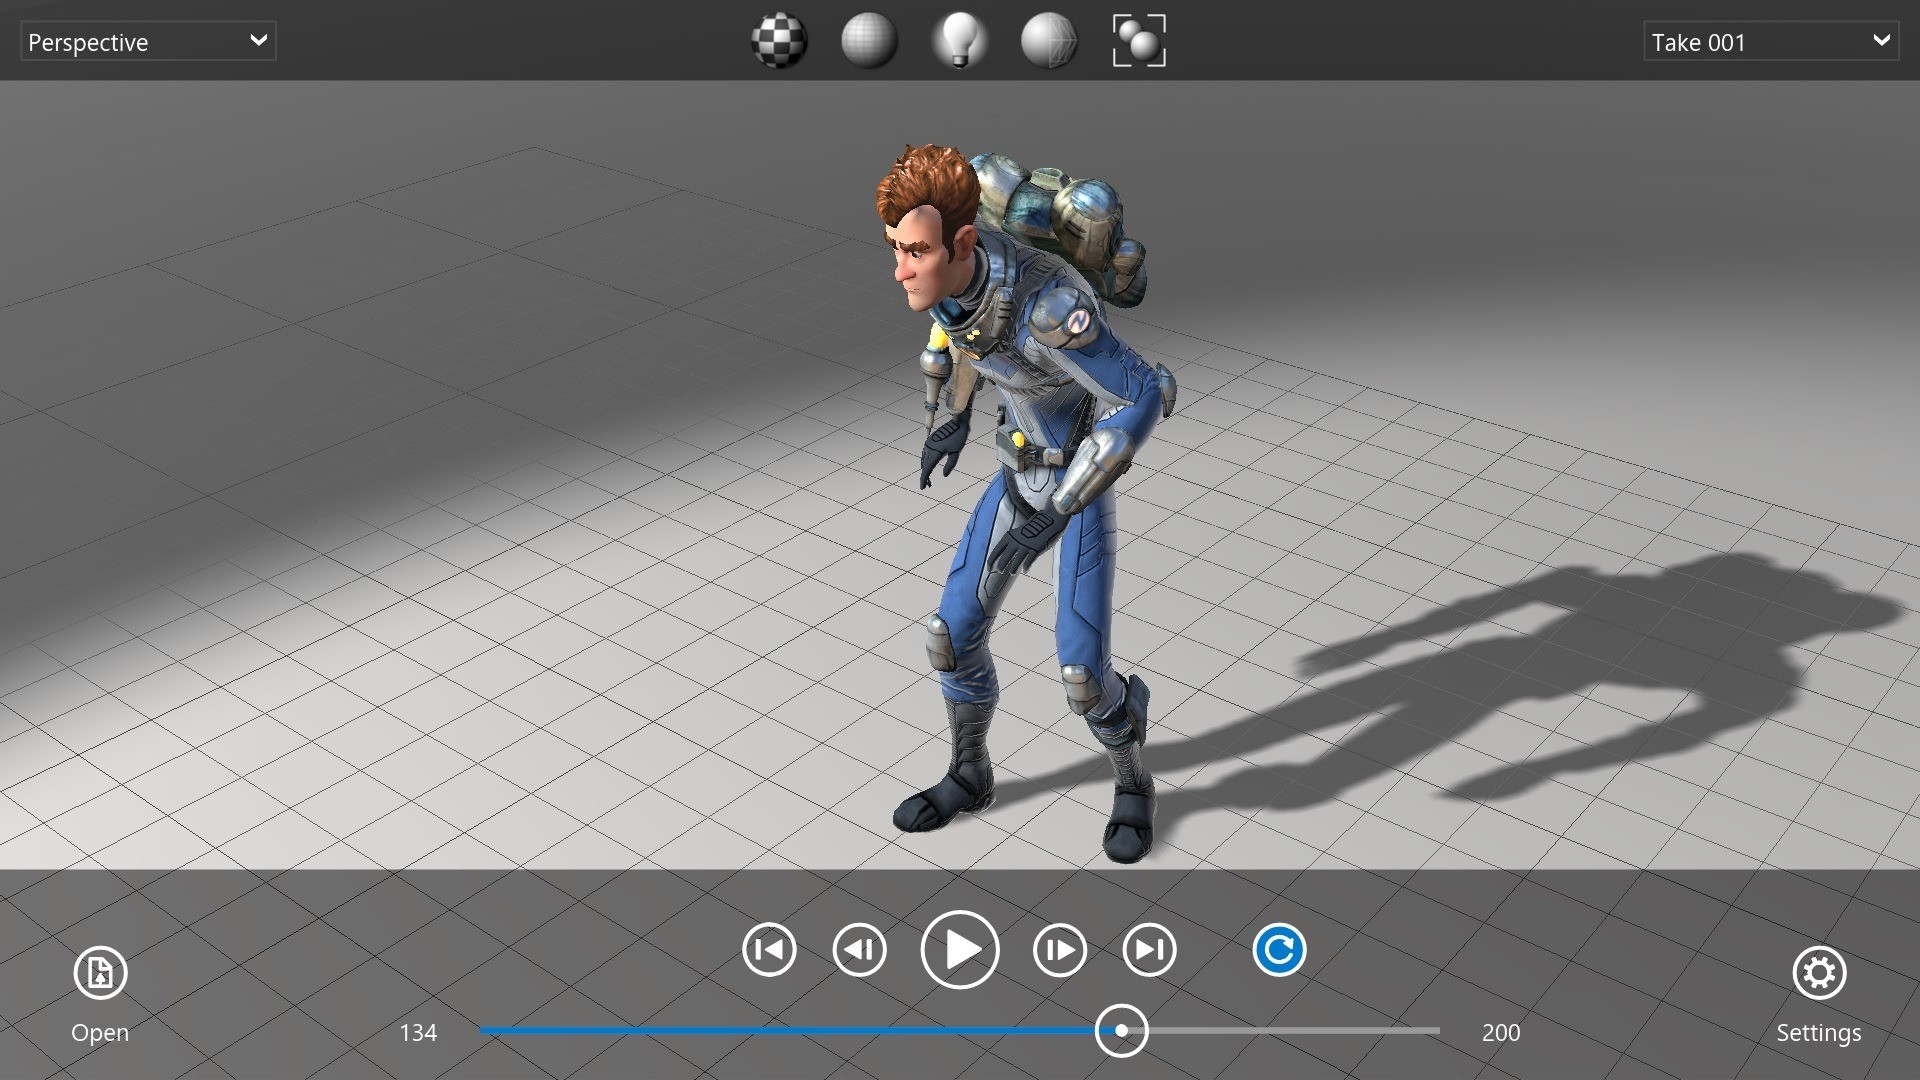Click the loop/repeat playback icon
The width and height of the screenshot is (1920, 1080).
tap(1278, 947)
